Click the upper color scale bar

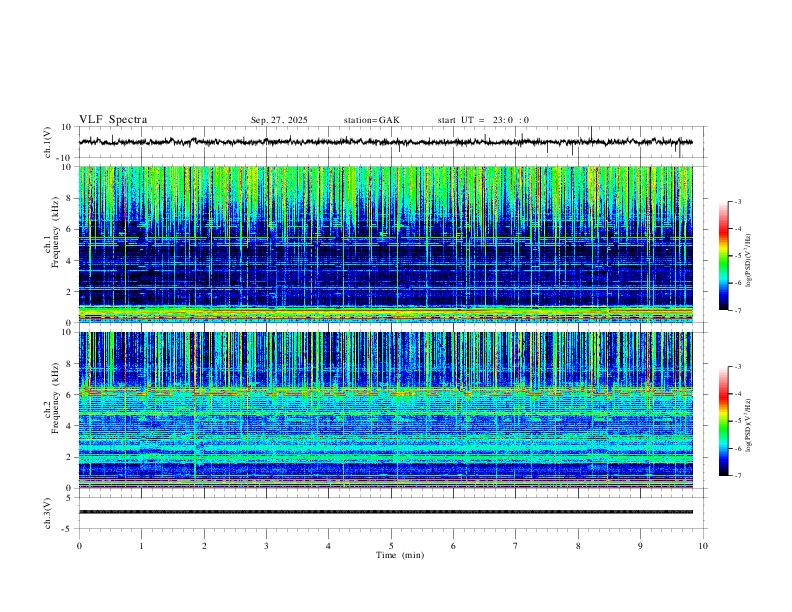pyautogui.click(x=724, y=256)
